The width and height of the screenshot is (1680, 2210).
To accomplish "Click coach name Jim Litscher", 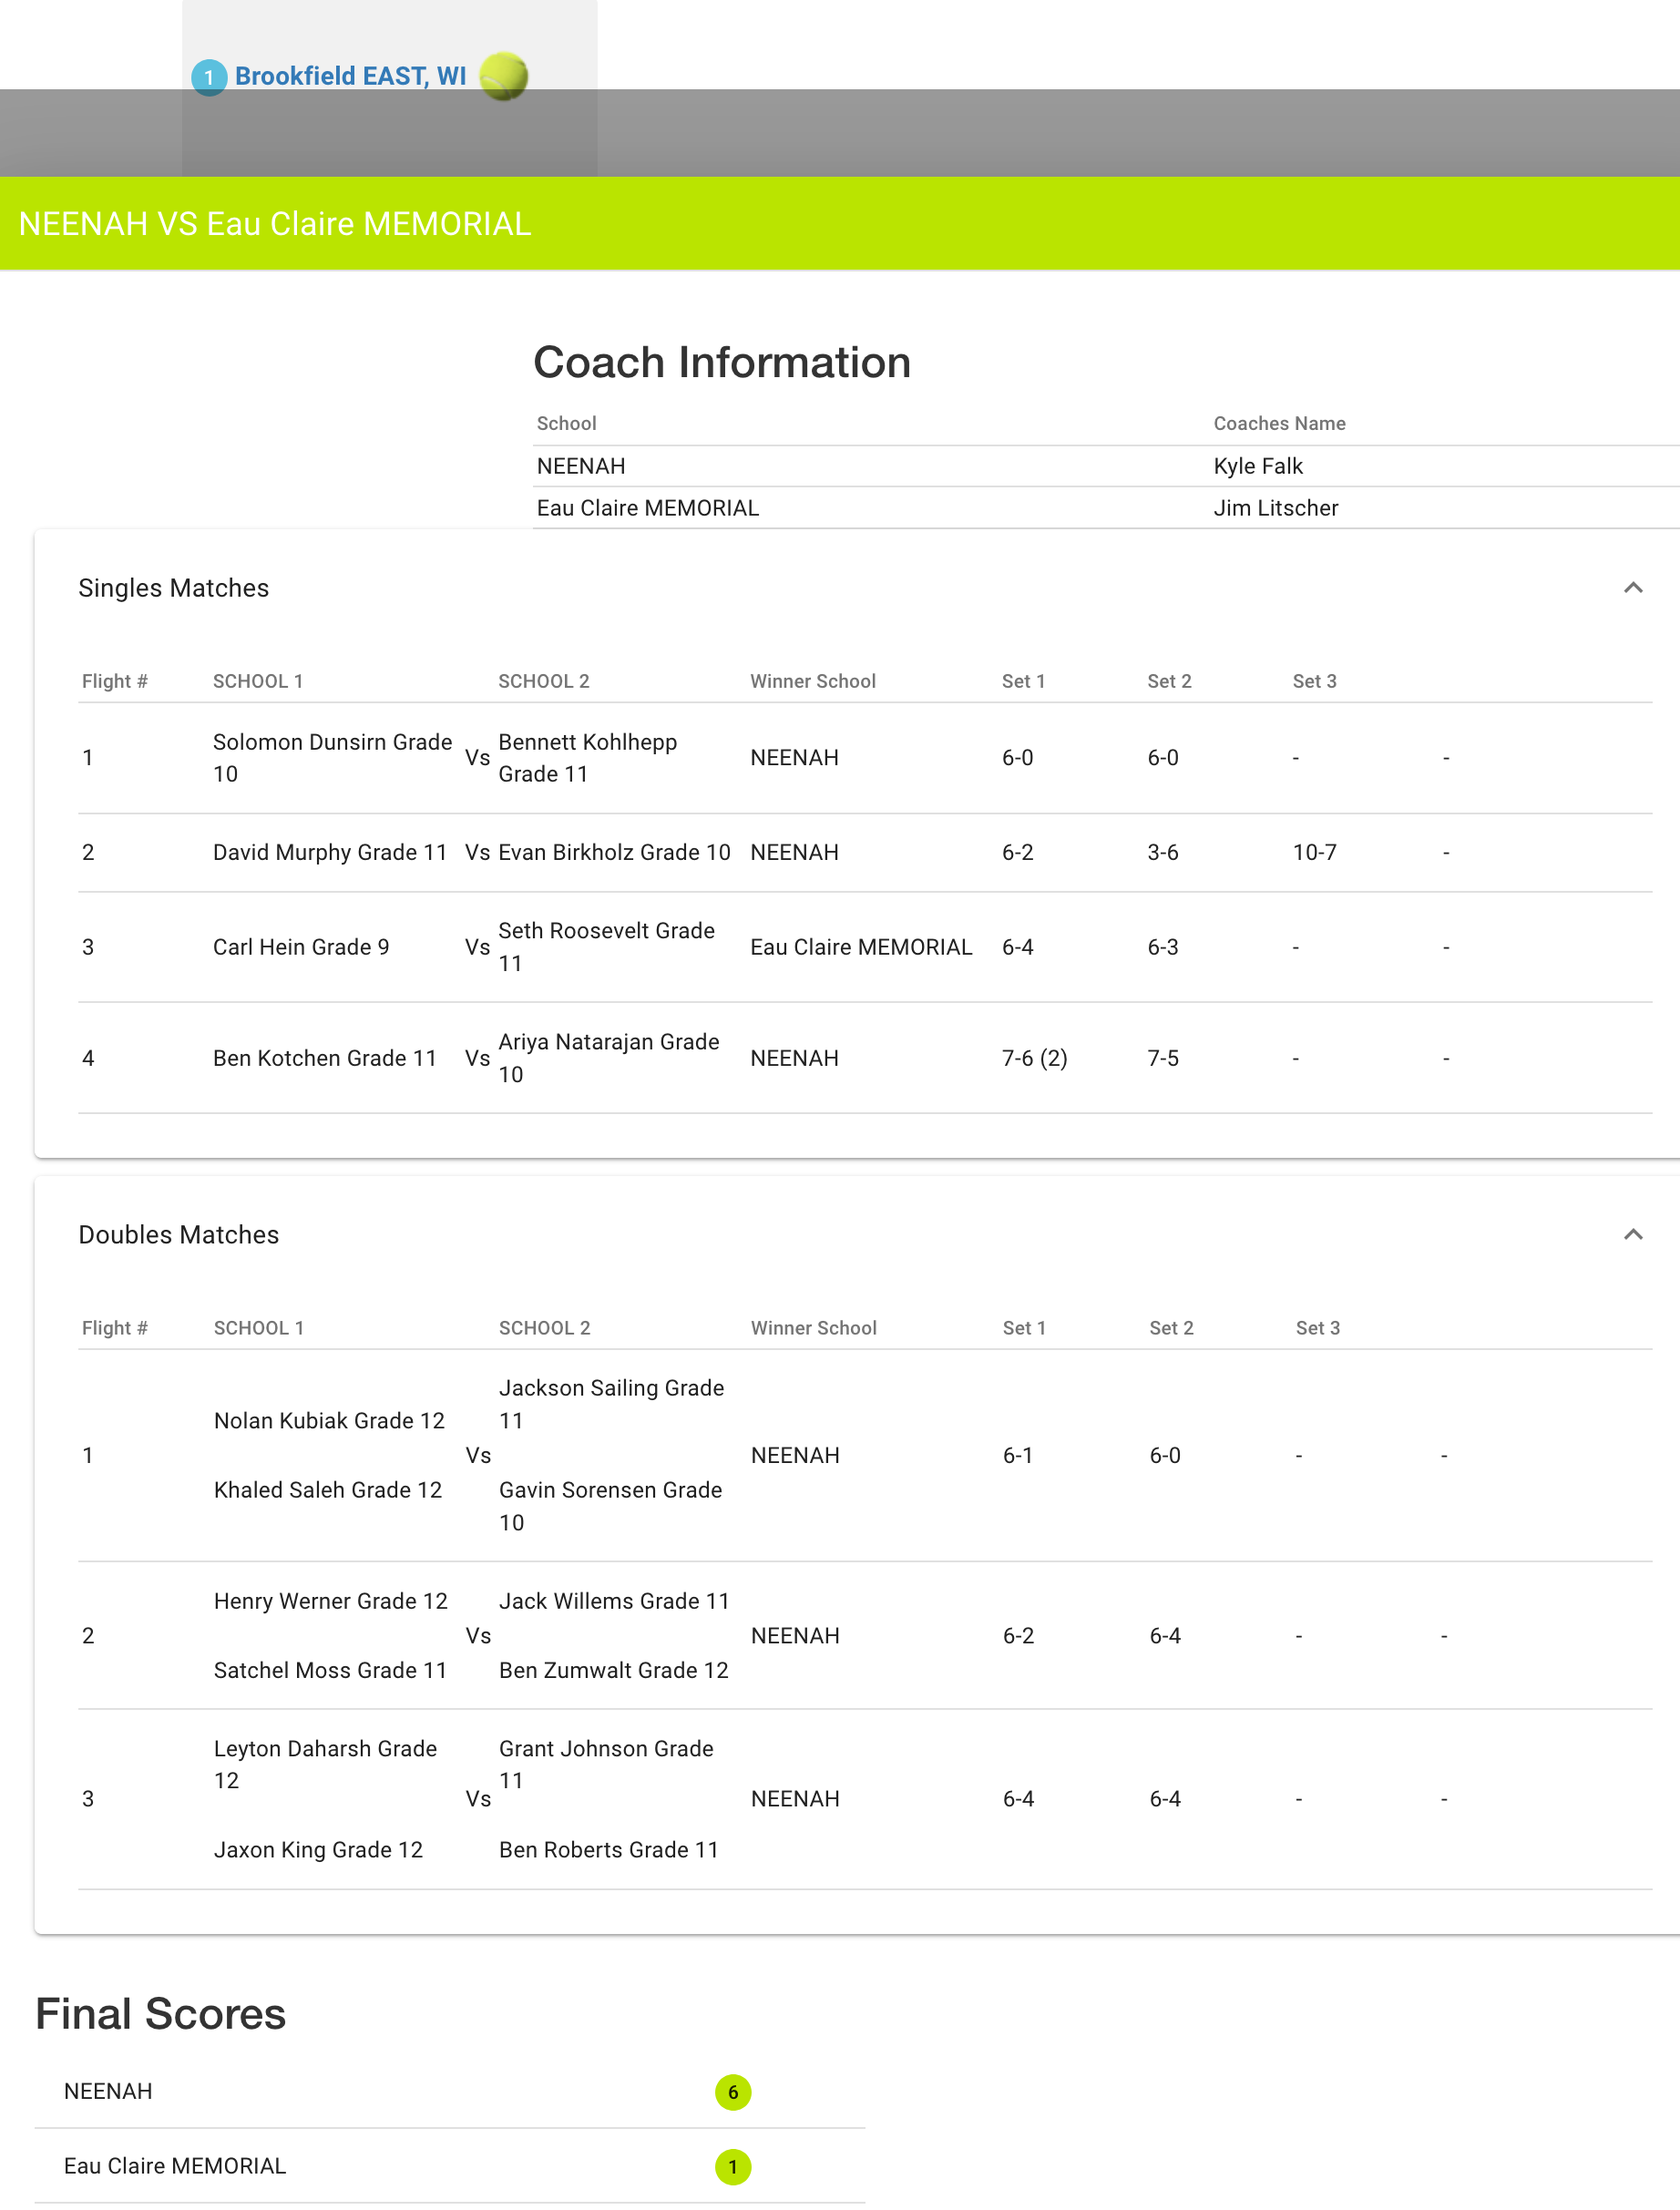I will [x=1275, y=508].
